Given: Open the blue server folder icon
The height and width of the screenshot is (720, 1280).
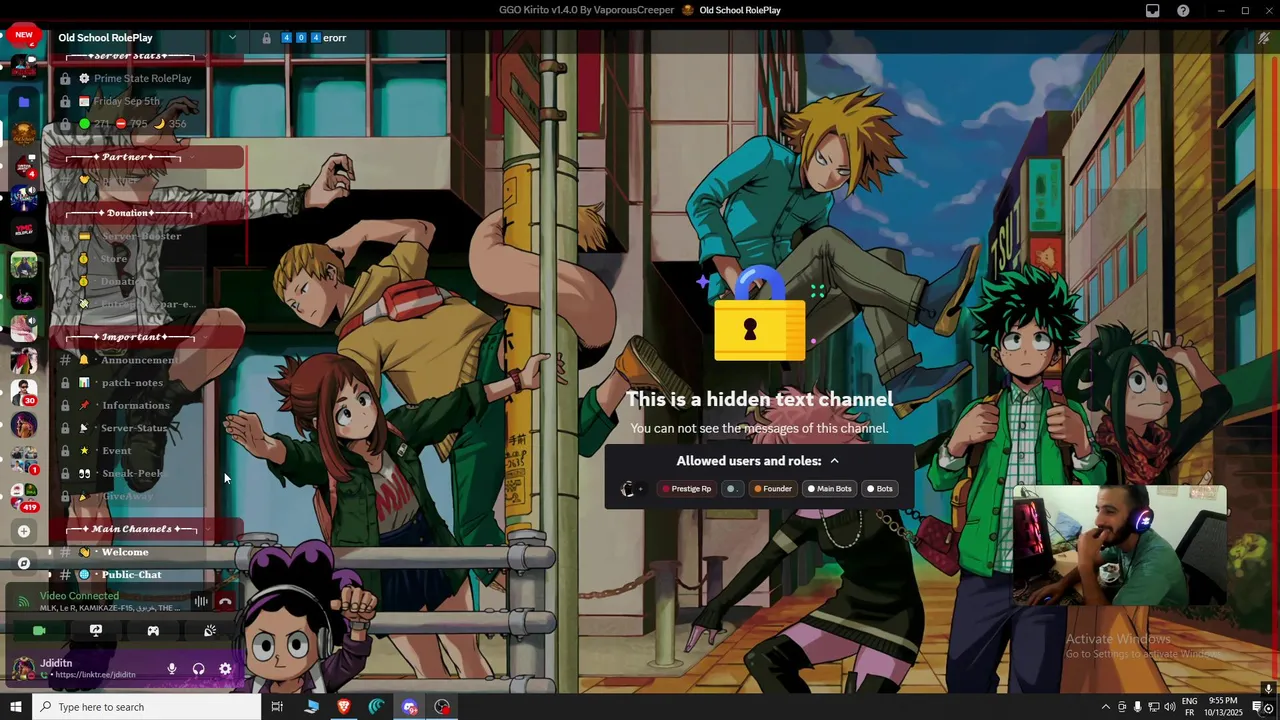Looking at the screenshot, I should [x=24, y=101].
